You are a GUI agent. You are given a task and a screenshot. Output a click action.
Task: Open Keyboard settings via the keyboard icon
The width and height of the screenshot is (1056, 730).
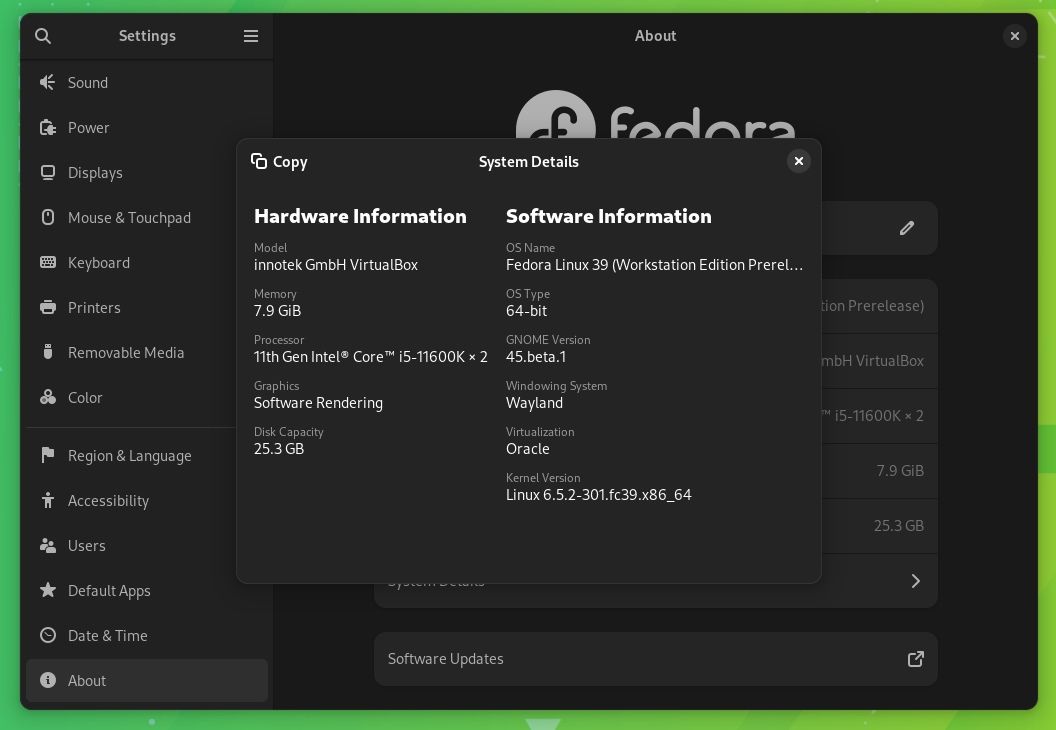point(47,262)
